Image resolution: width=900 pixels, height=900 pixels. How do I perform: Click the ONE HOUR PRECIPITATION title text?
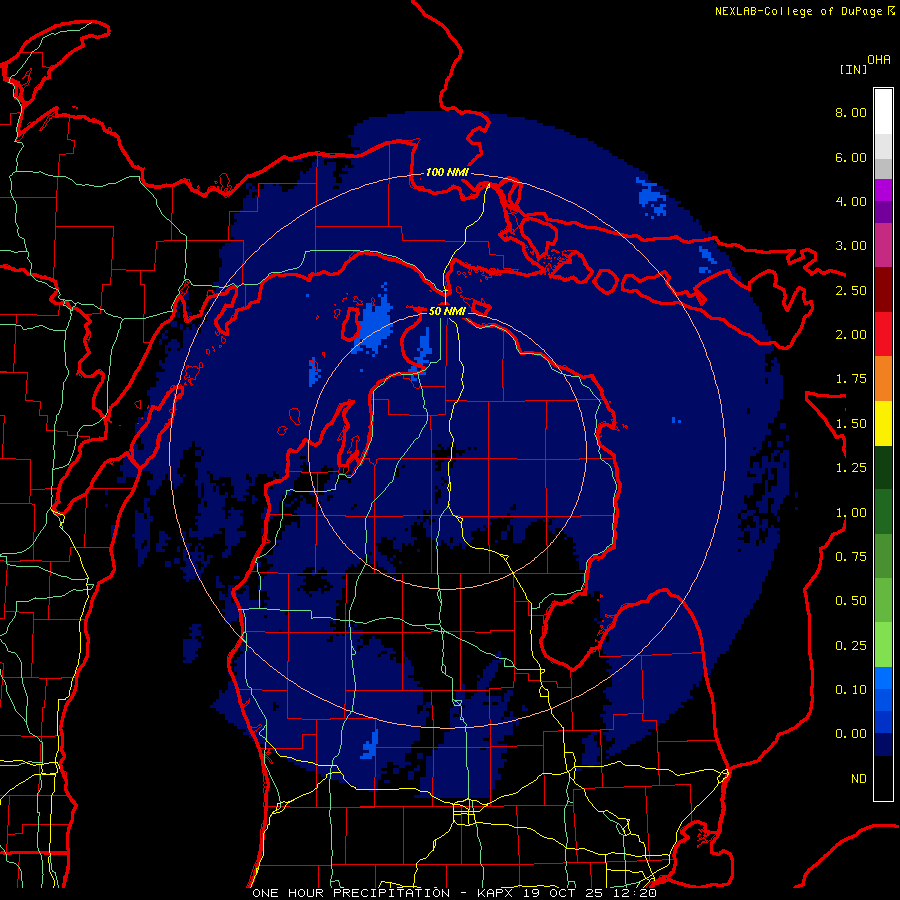coord(351,893)
